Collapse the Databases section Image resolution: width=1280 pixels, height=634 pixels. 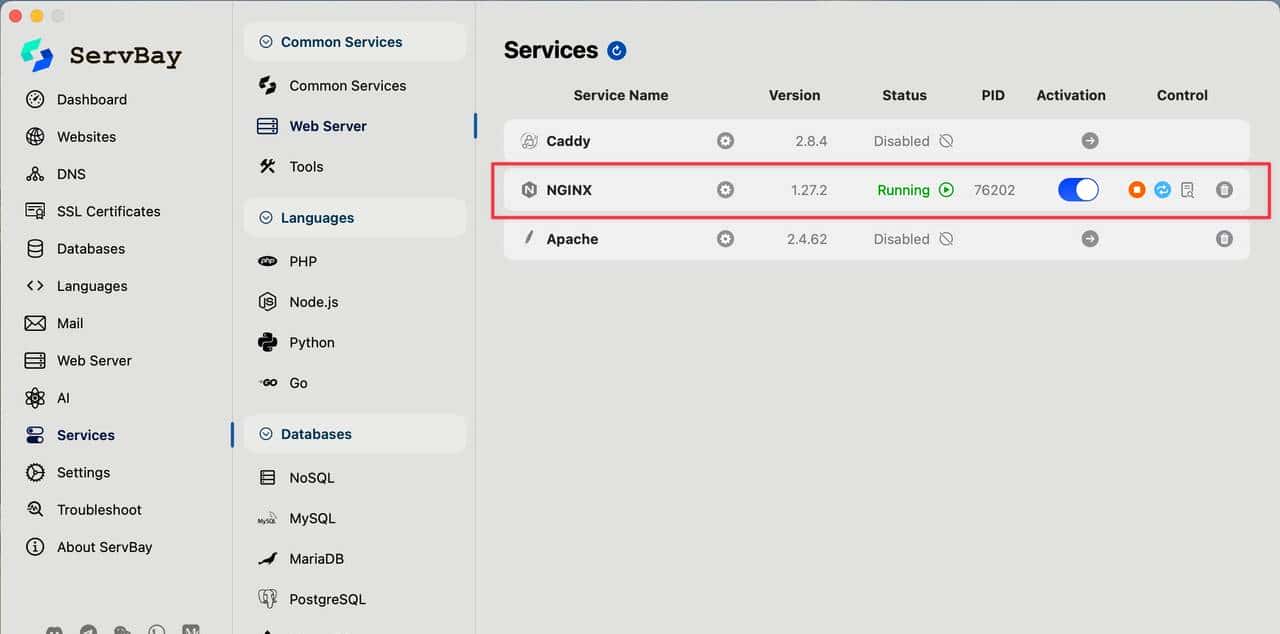click(x=266, y=434)
